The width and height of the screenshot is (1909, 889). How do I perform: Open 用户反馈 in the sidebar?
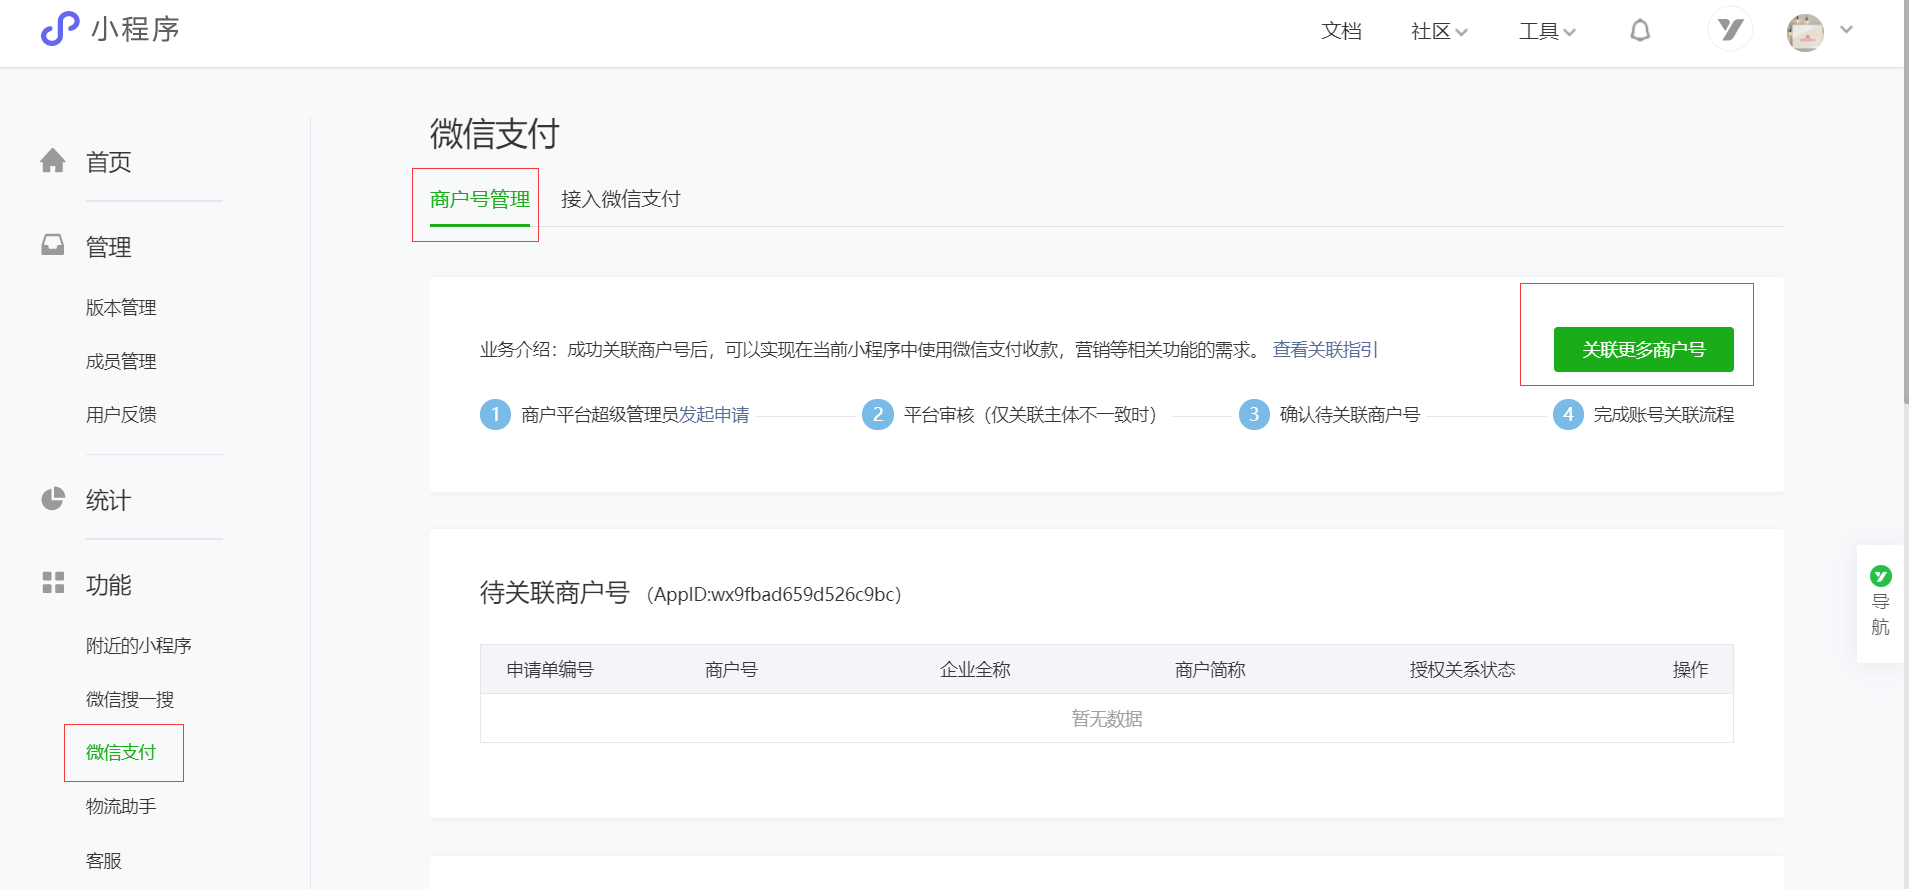coord(121,415)
